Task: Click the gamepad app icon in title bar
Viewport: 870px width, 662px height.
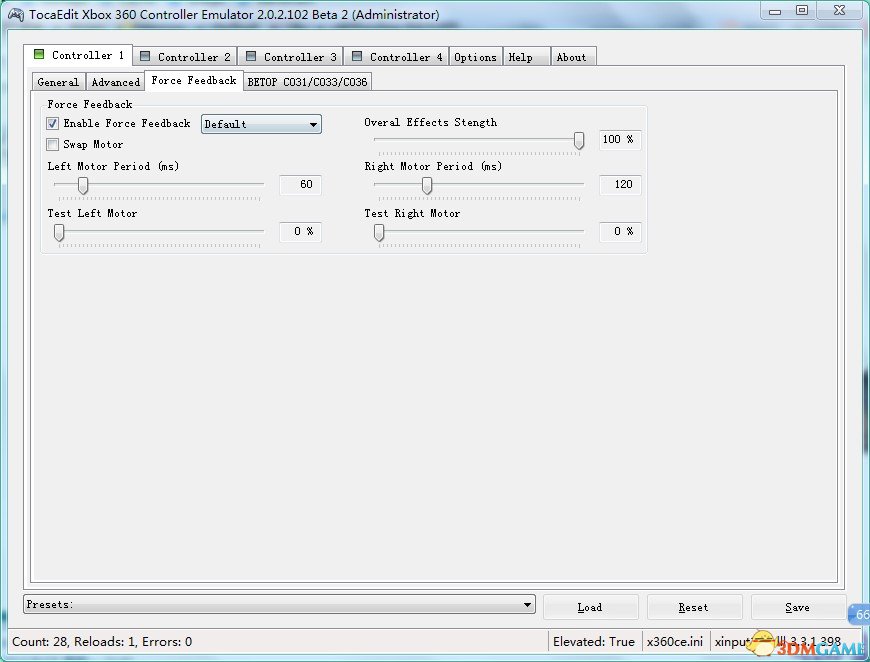Action: pyautogui.click(x=16, y=15)
